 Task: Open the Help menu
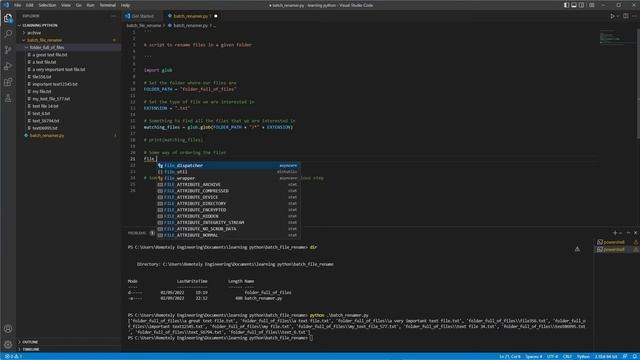point(125,5)
